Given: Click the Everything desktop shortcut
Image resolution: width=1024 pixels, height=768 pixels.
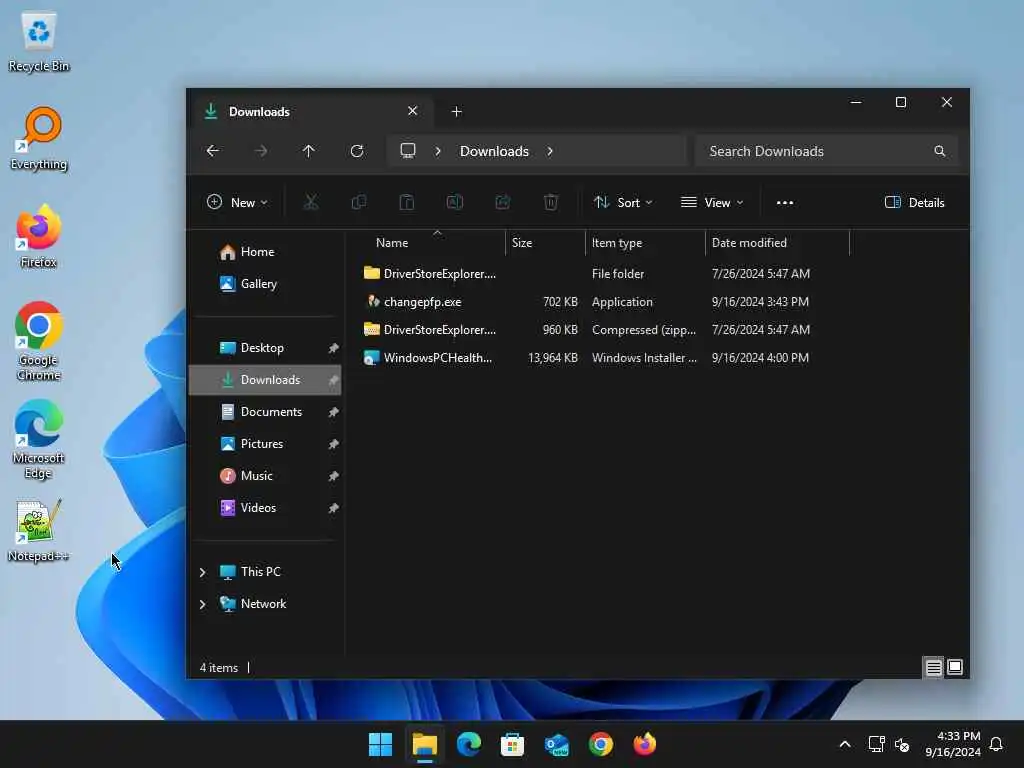Looking at the screenshot, I should pyautogui.click(x=39, y=139).
